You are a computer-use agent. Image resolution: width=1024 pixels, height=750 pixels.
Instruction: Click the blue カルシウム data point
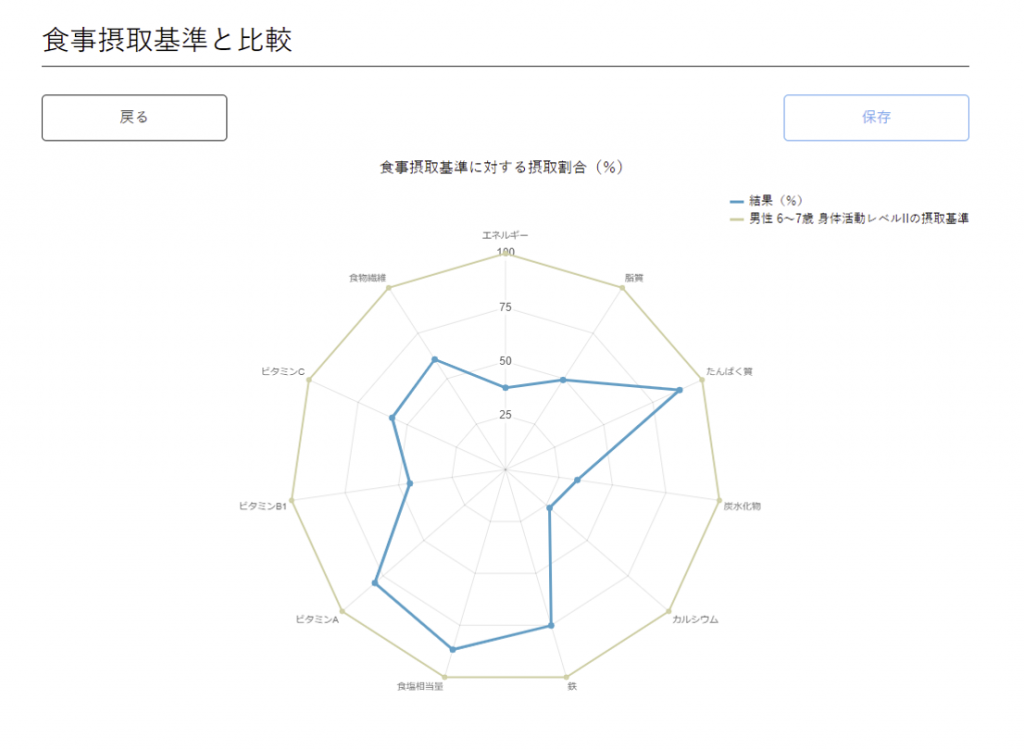click(x=549, y=508)
